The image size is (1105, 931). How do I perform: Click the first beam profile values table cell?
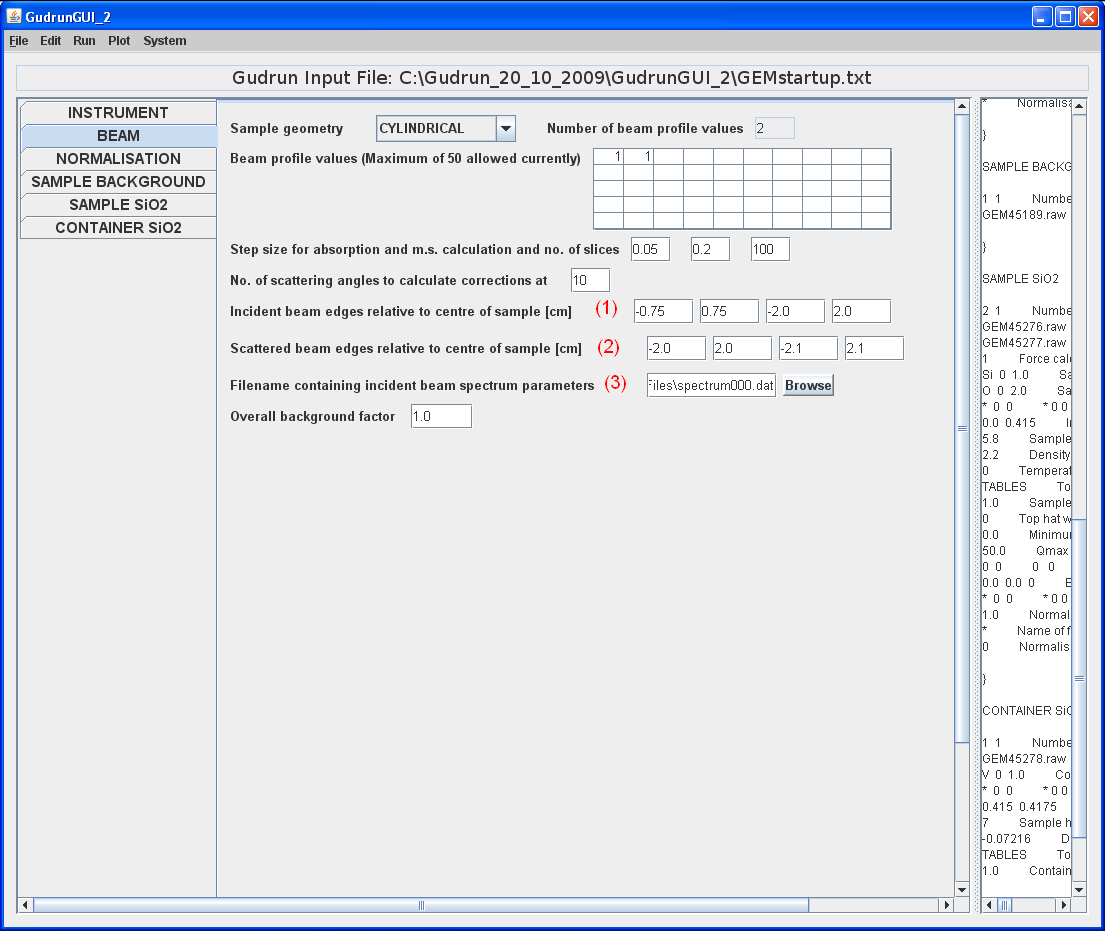608,156
